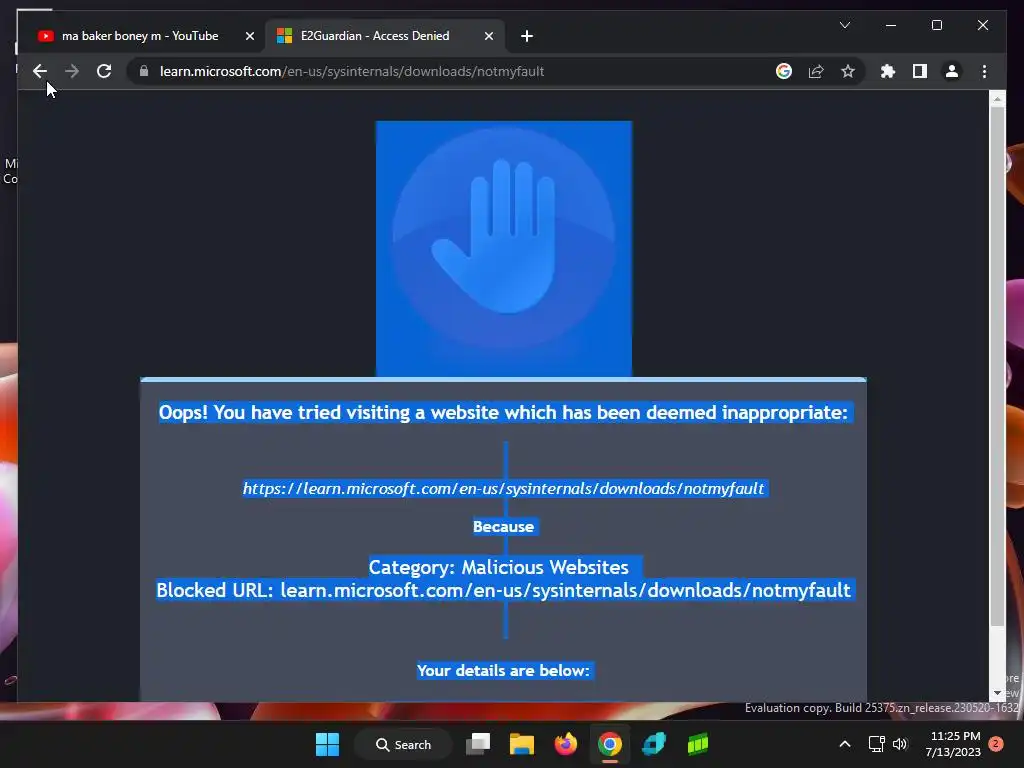Open a new browser tab
The width and height of the screenshot is (1024, 768).
point(527,36)
